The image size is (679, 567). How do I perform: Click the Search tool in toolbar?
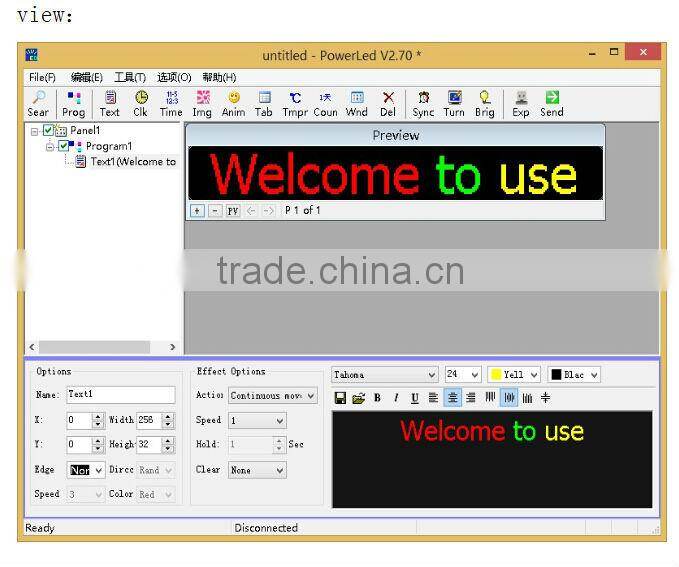(x=38, y=103)
